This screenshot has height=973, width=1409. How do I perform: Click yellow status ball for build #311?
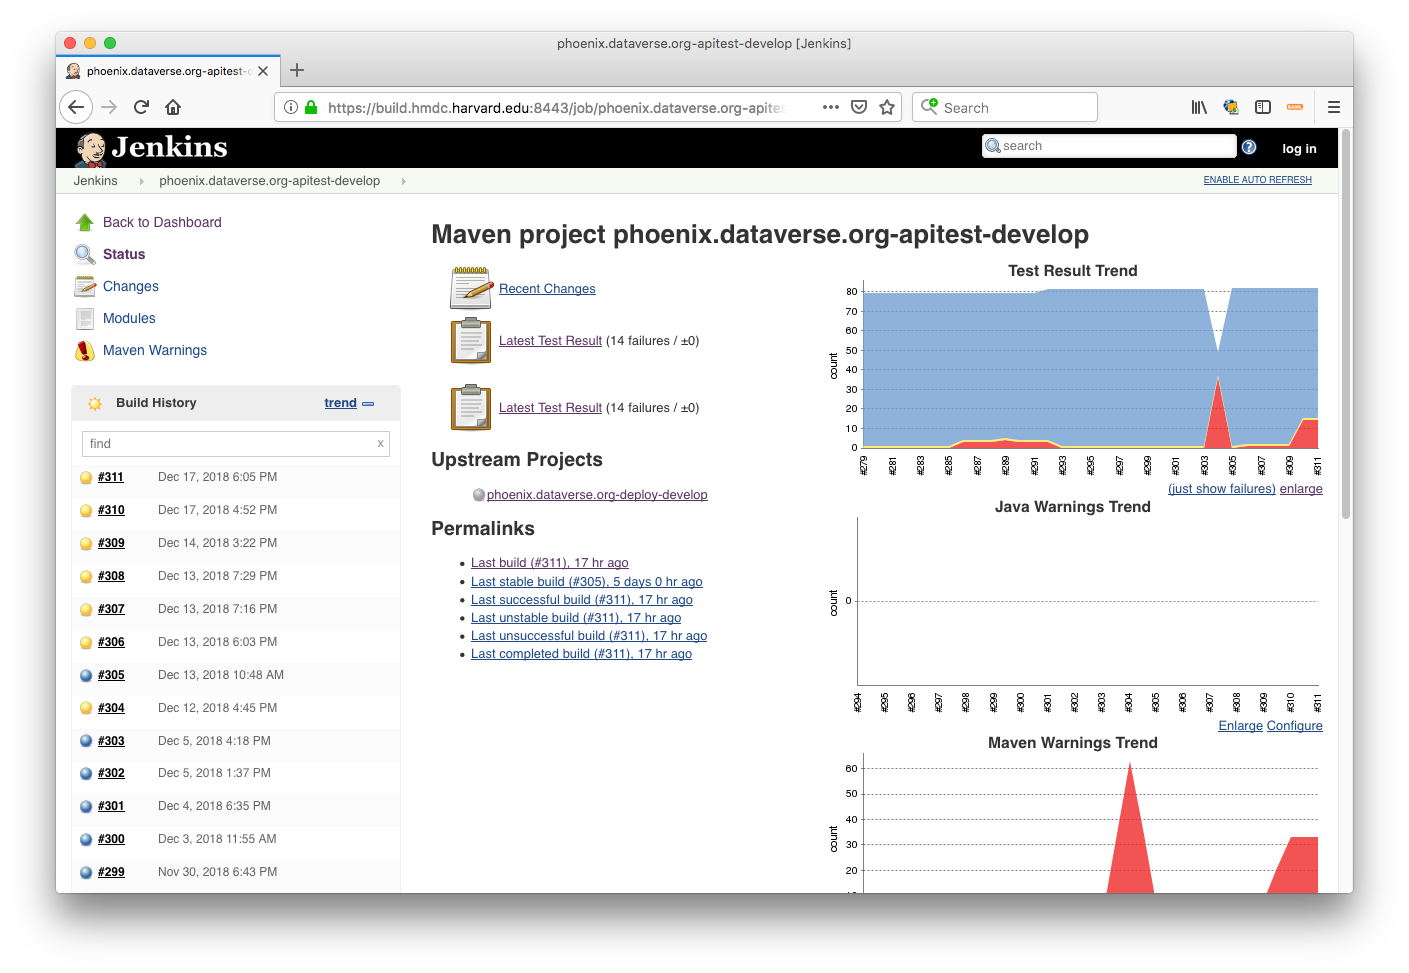tap(86, 478)
